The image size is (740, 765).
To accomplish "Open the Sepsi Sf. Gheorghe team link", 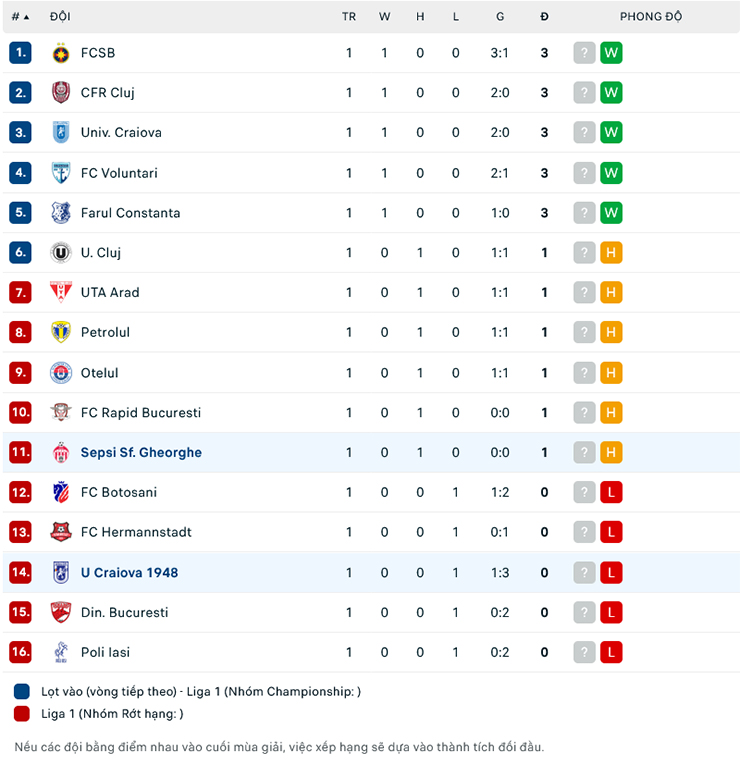I will click(141, 453).
